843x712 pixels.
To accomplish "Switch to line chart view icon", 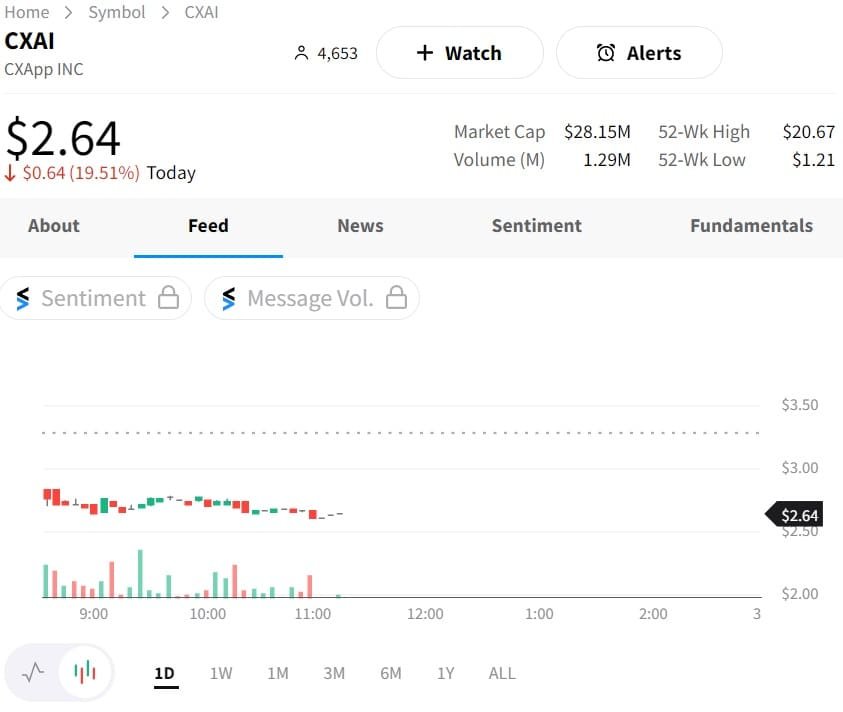I will point(34,672).
